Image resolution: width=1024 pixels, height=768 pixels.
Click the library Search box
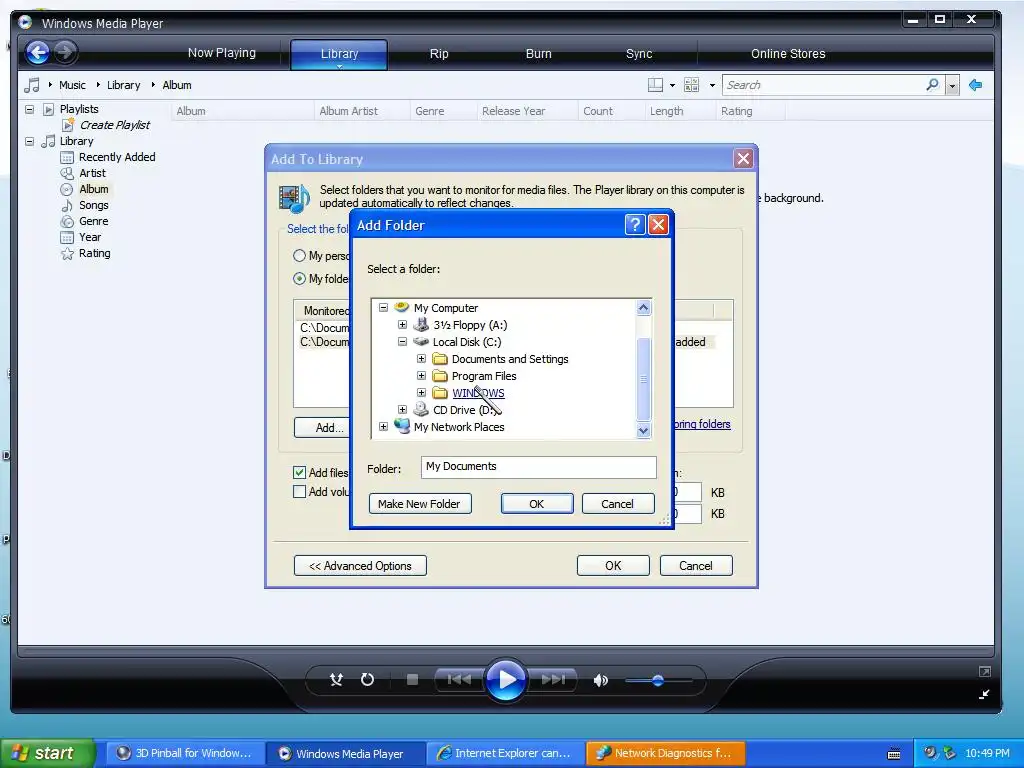pyautogui.click(x=824, y=85)
